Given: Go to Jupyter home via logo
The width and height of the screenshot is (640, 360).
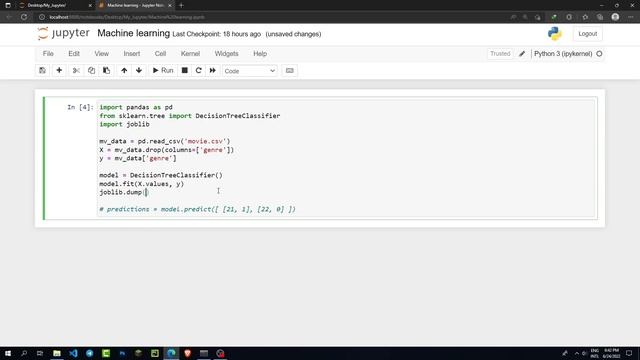Looking at the screenshot, I should click(63, 33).
